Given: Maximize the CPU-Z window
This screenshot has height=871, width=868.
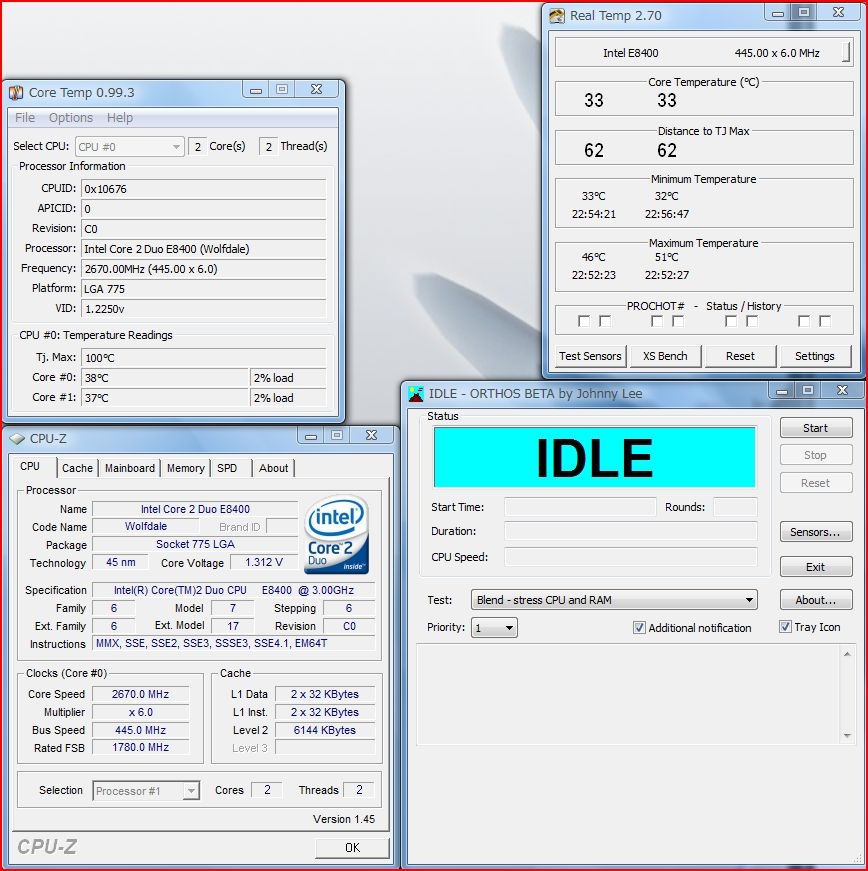Looking at the screenshot, I should pos(337,435).
